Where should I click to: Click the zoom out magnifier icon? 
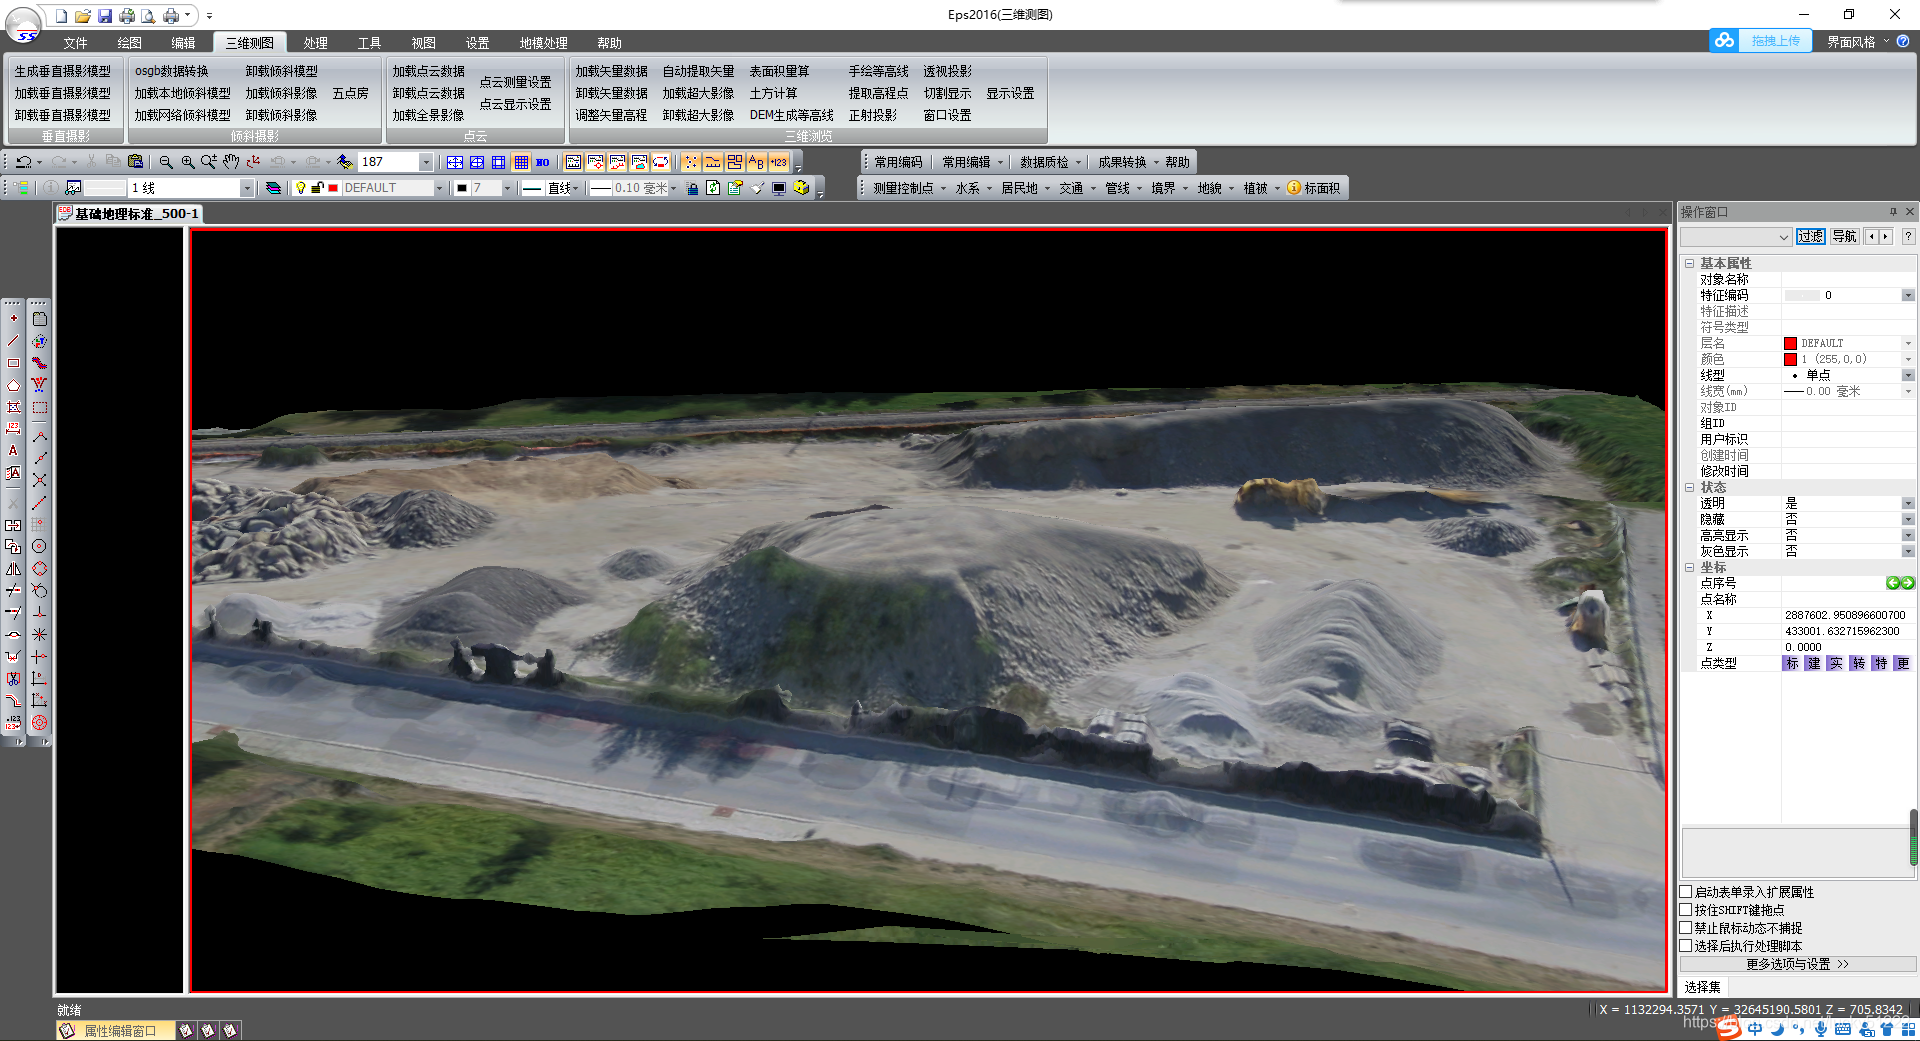[166, 162]
